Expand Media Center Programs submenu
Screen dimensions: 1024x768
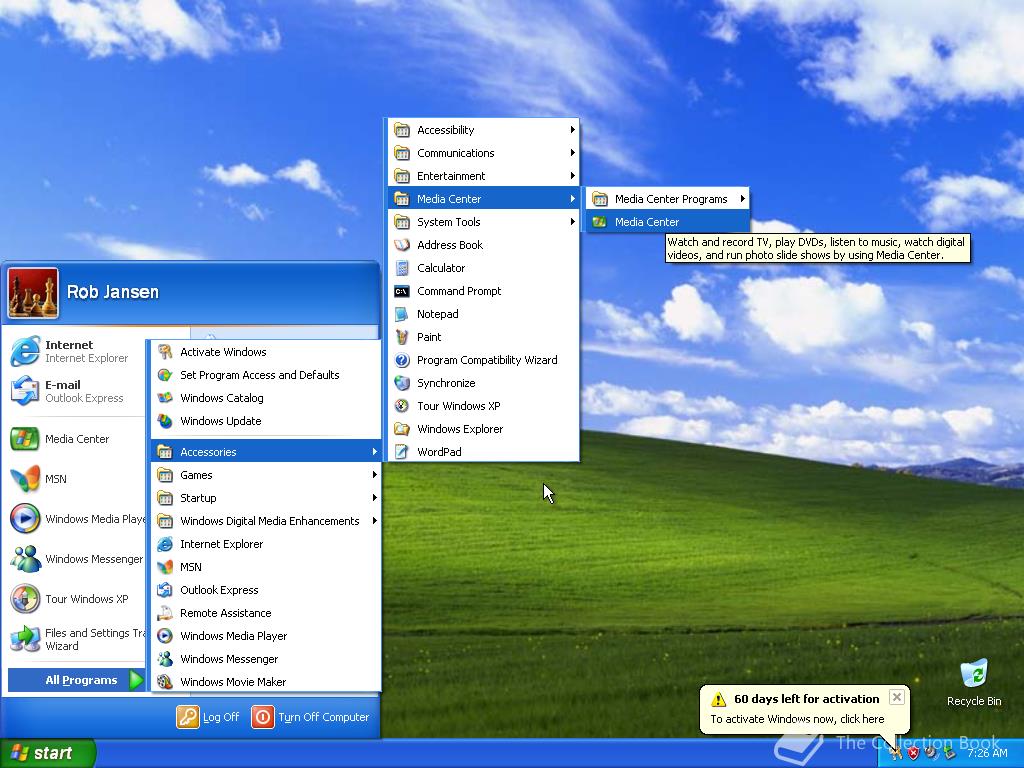click(x=667, y=199)
